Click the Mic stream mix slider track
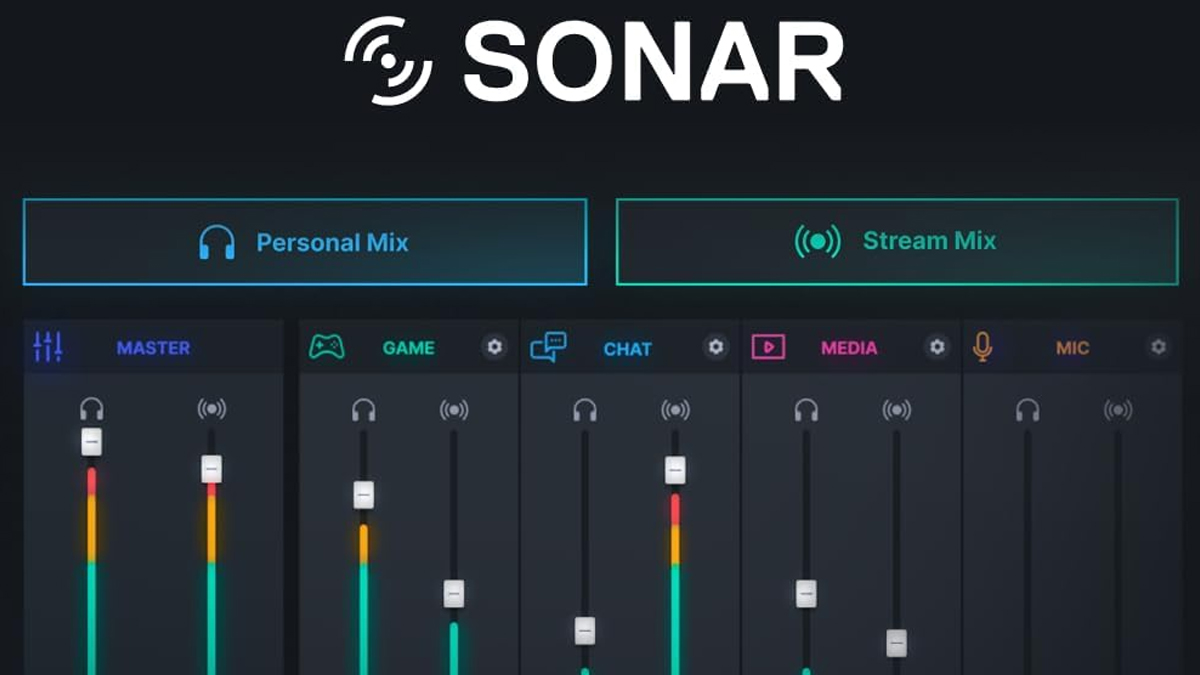This screenshot has width=1200, height=675. tap(1118, 552)
